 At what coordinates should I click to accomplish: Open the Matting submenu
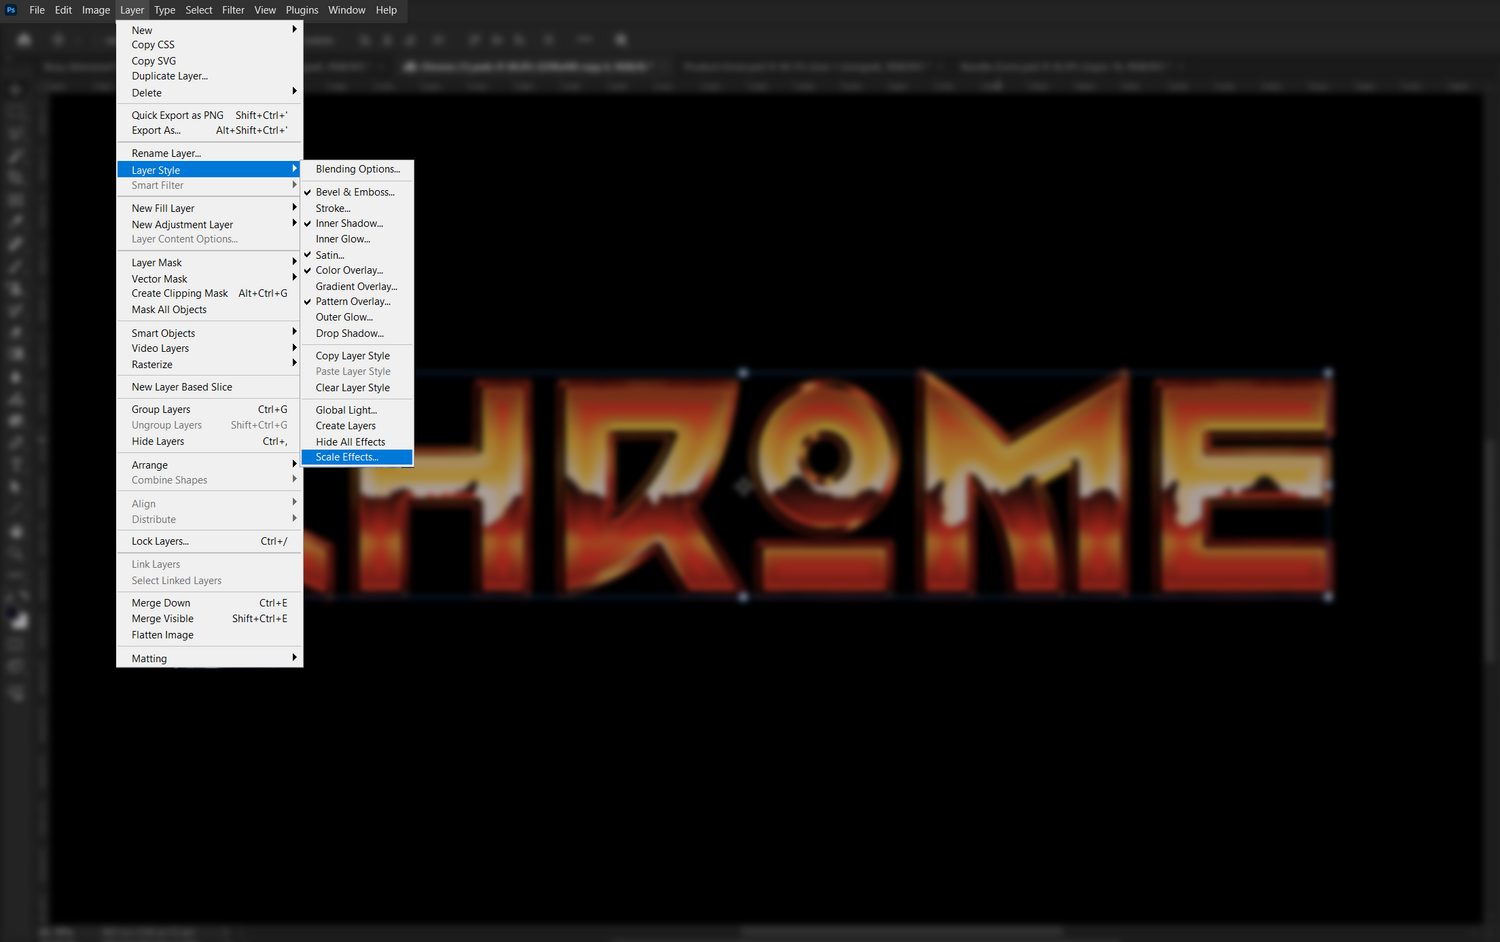tap(210, 658)
